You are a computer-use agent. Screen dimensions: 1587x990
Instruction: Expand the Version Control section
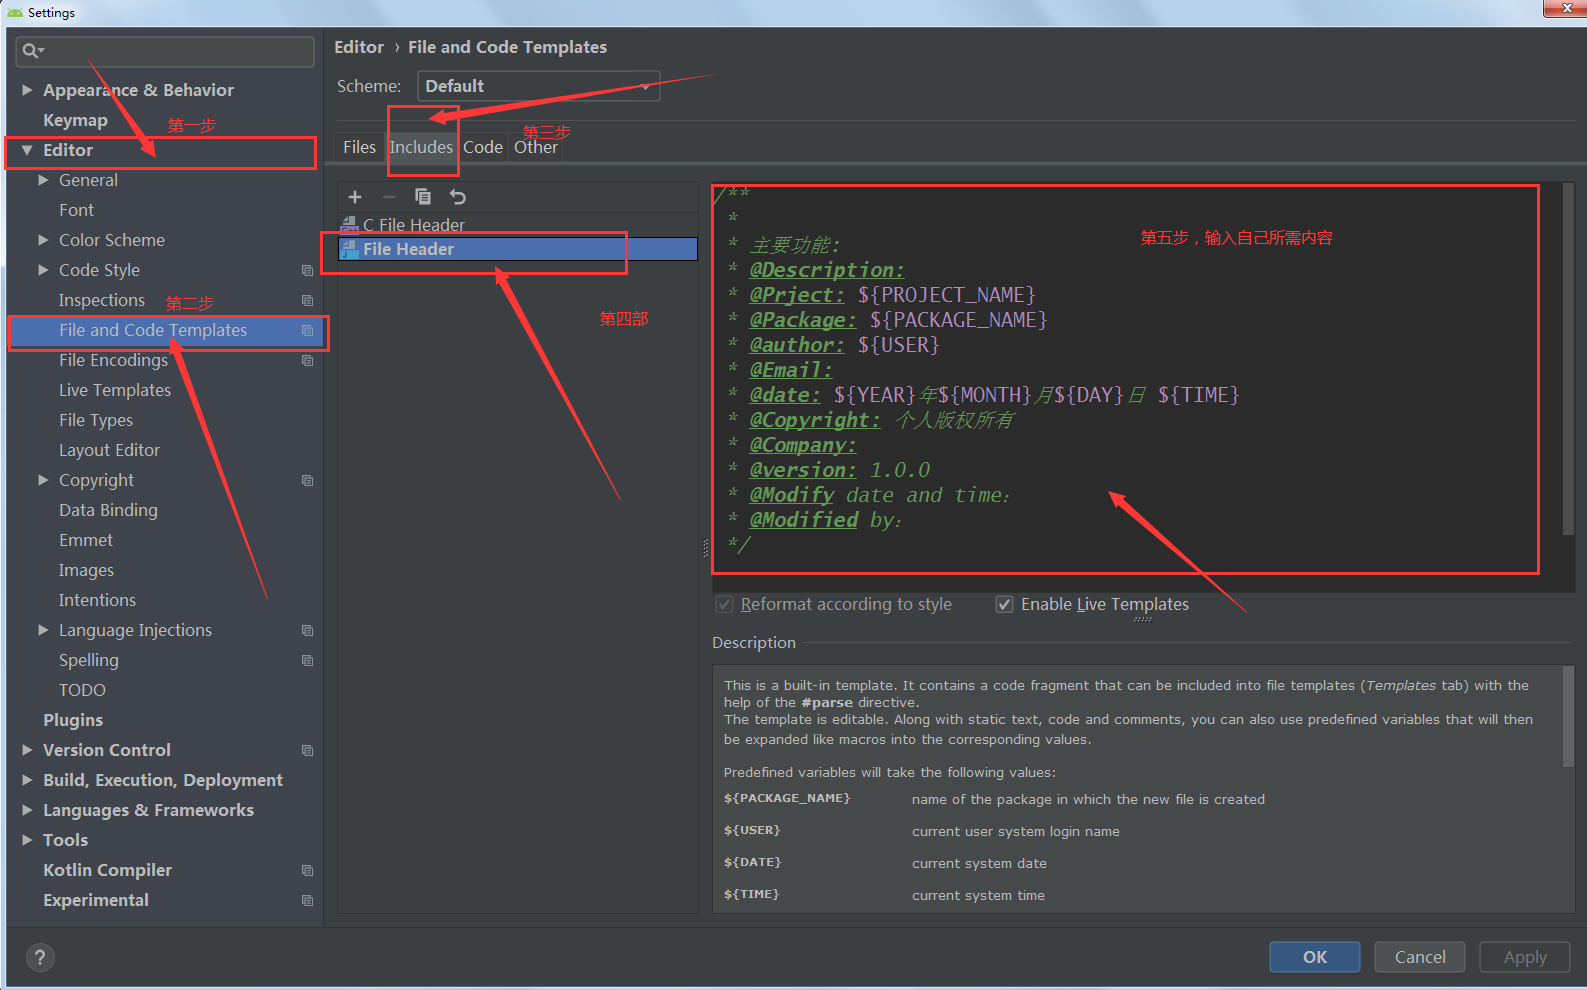coord(27,750)
